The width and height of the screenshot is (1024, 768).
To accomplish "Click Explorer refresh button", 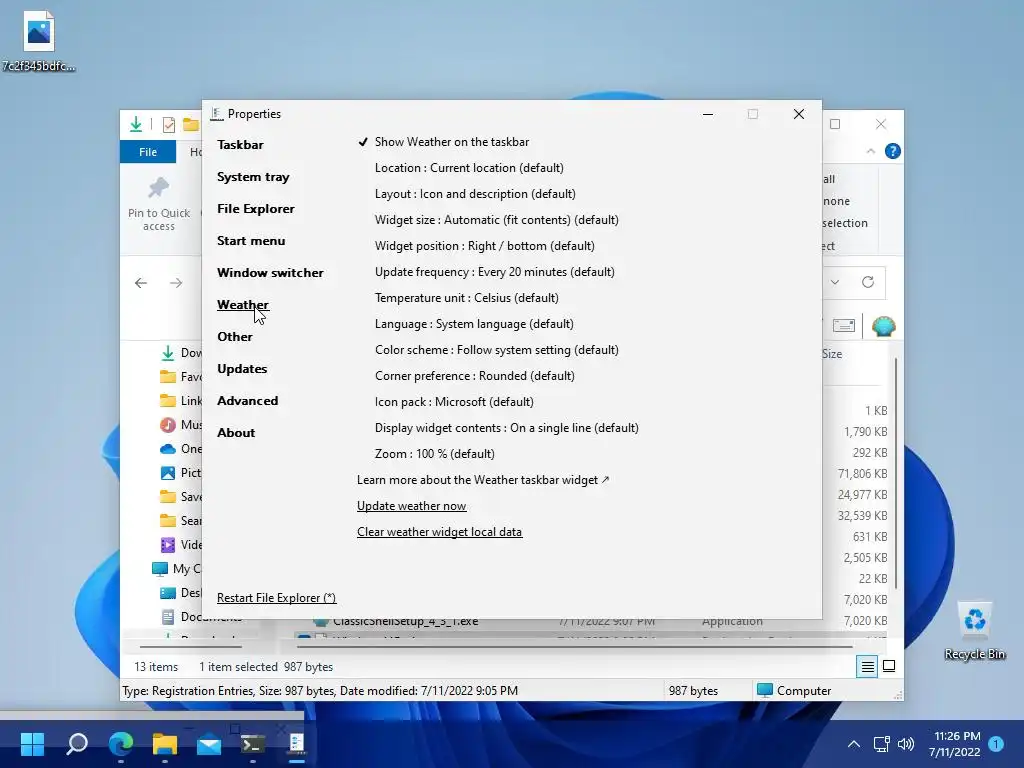I will click(867, 282).
